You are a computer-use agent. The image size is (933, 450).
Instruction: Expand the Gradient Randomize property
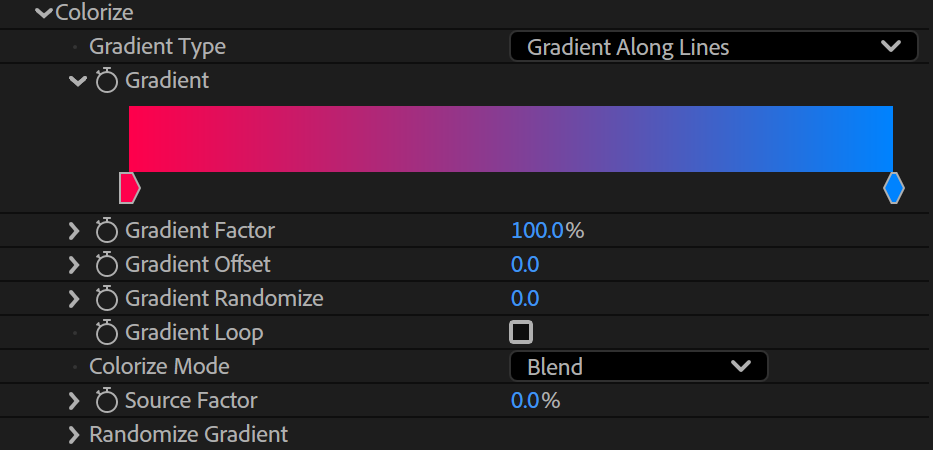click(74, 299)
